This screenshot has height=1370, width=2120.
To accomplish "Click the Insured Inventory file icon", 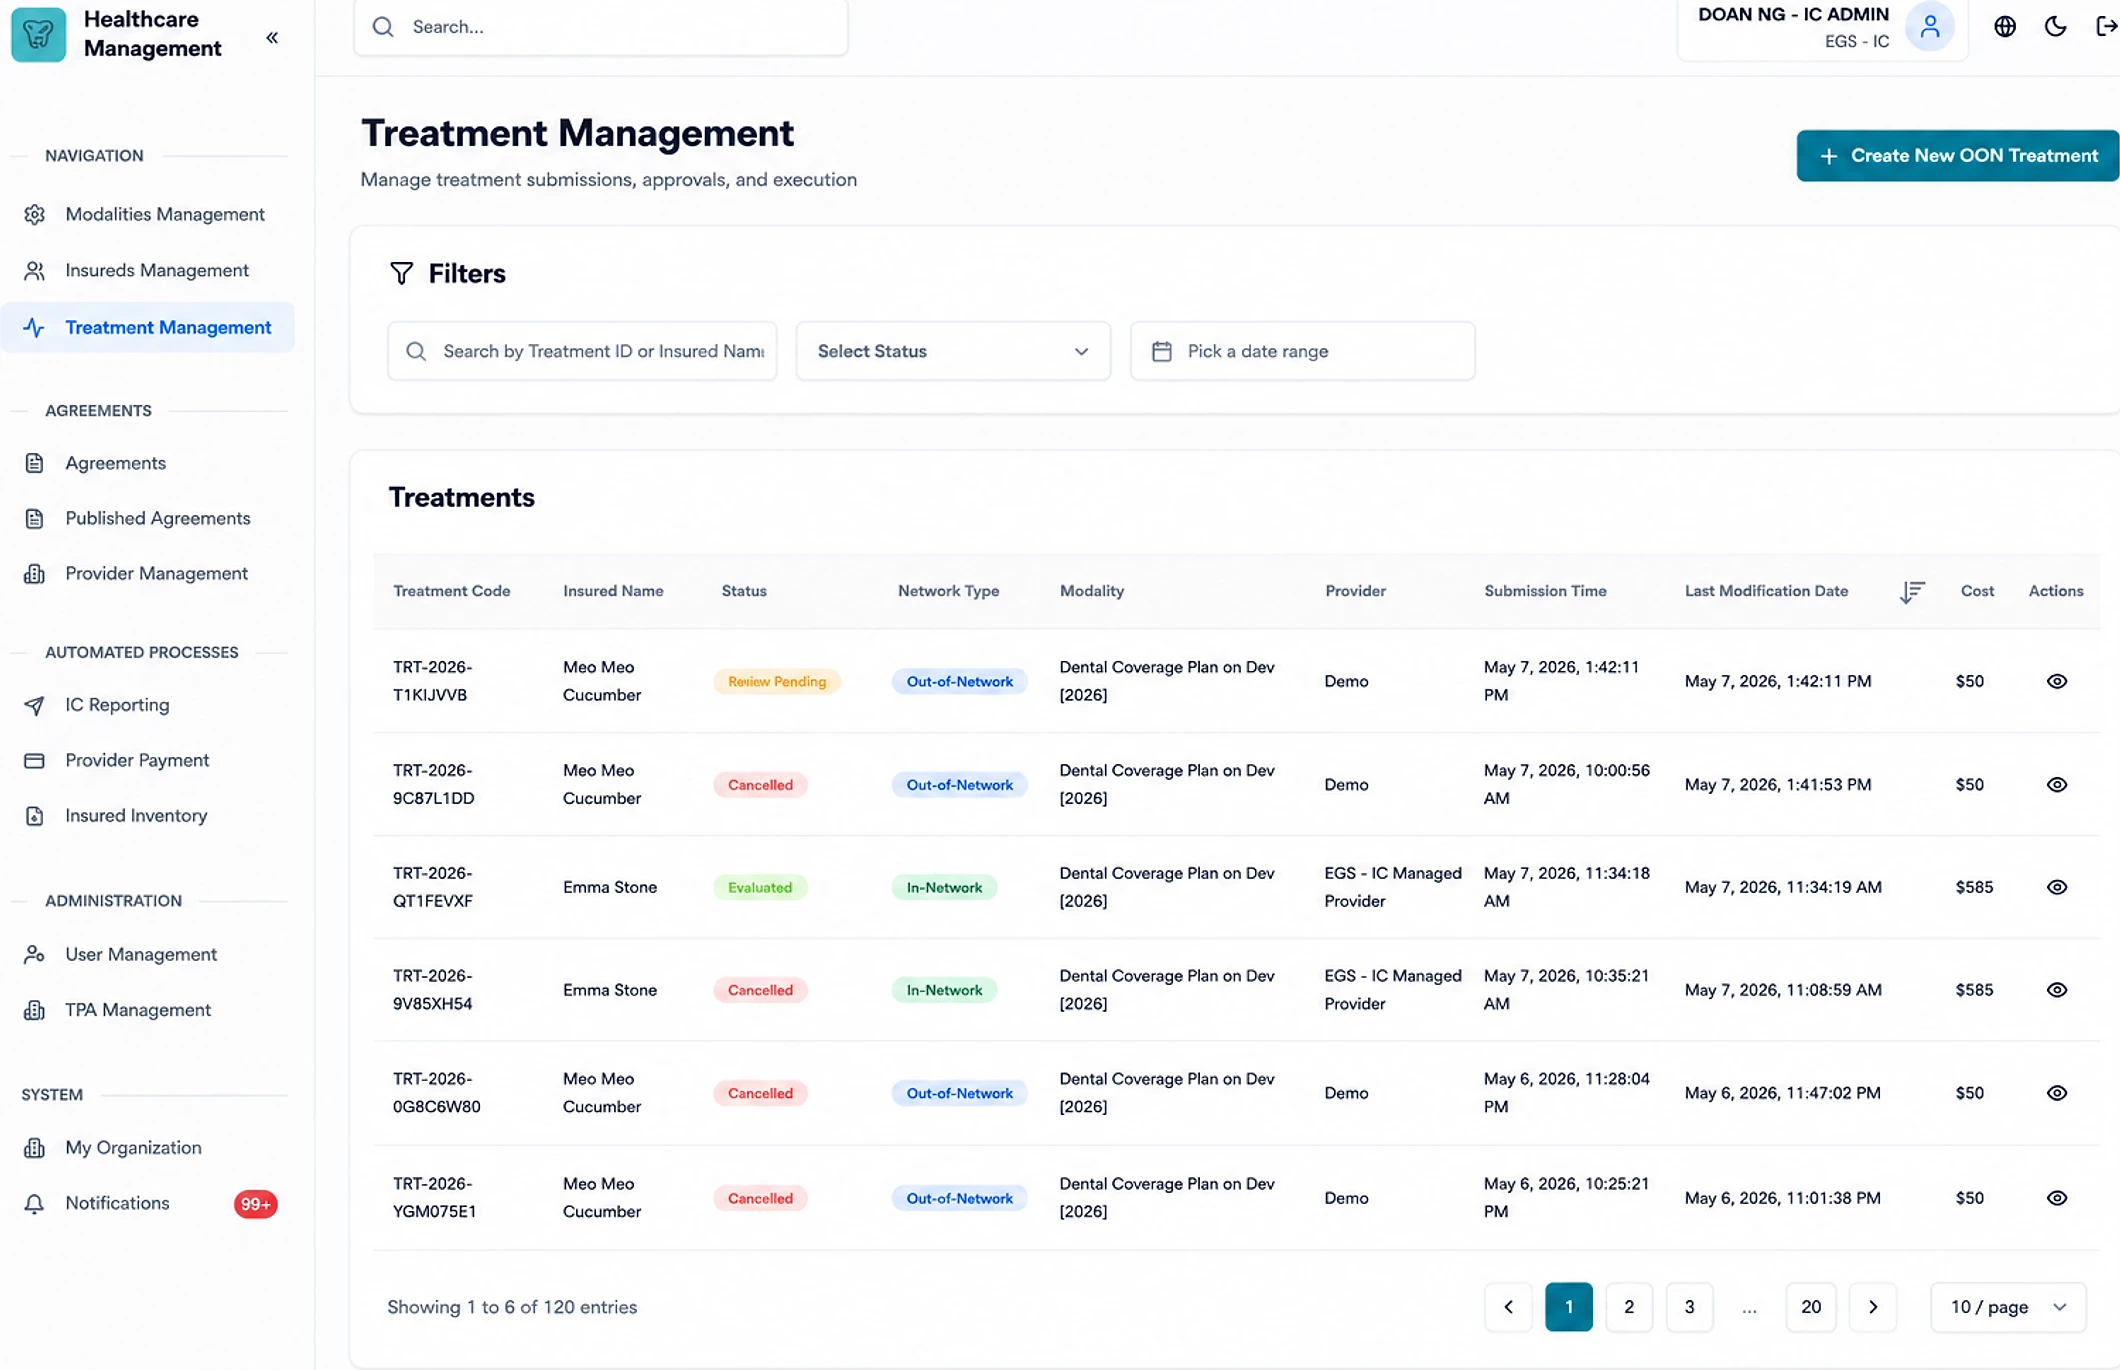I will click(34, 816).
